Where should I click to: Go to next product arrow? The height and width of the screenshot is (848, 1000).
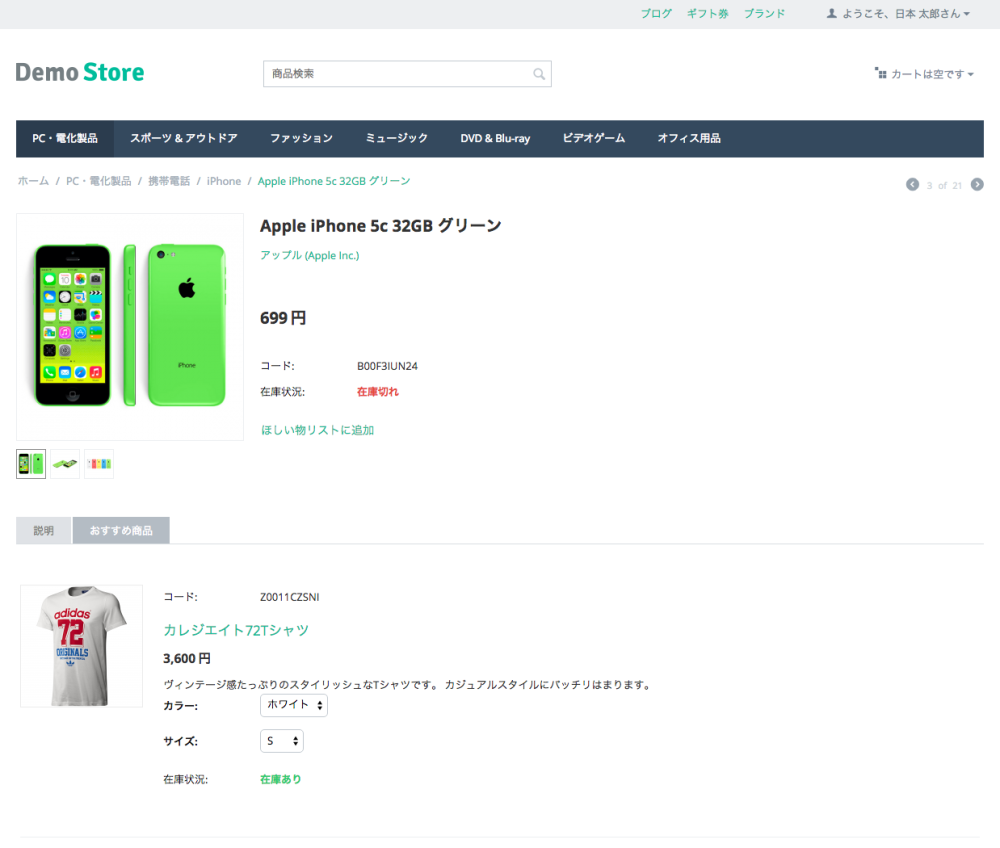(x=977, y=184)
